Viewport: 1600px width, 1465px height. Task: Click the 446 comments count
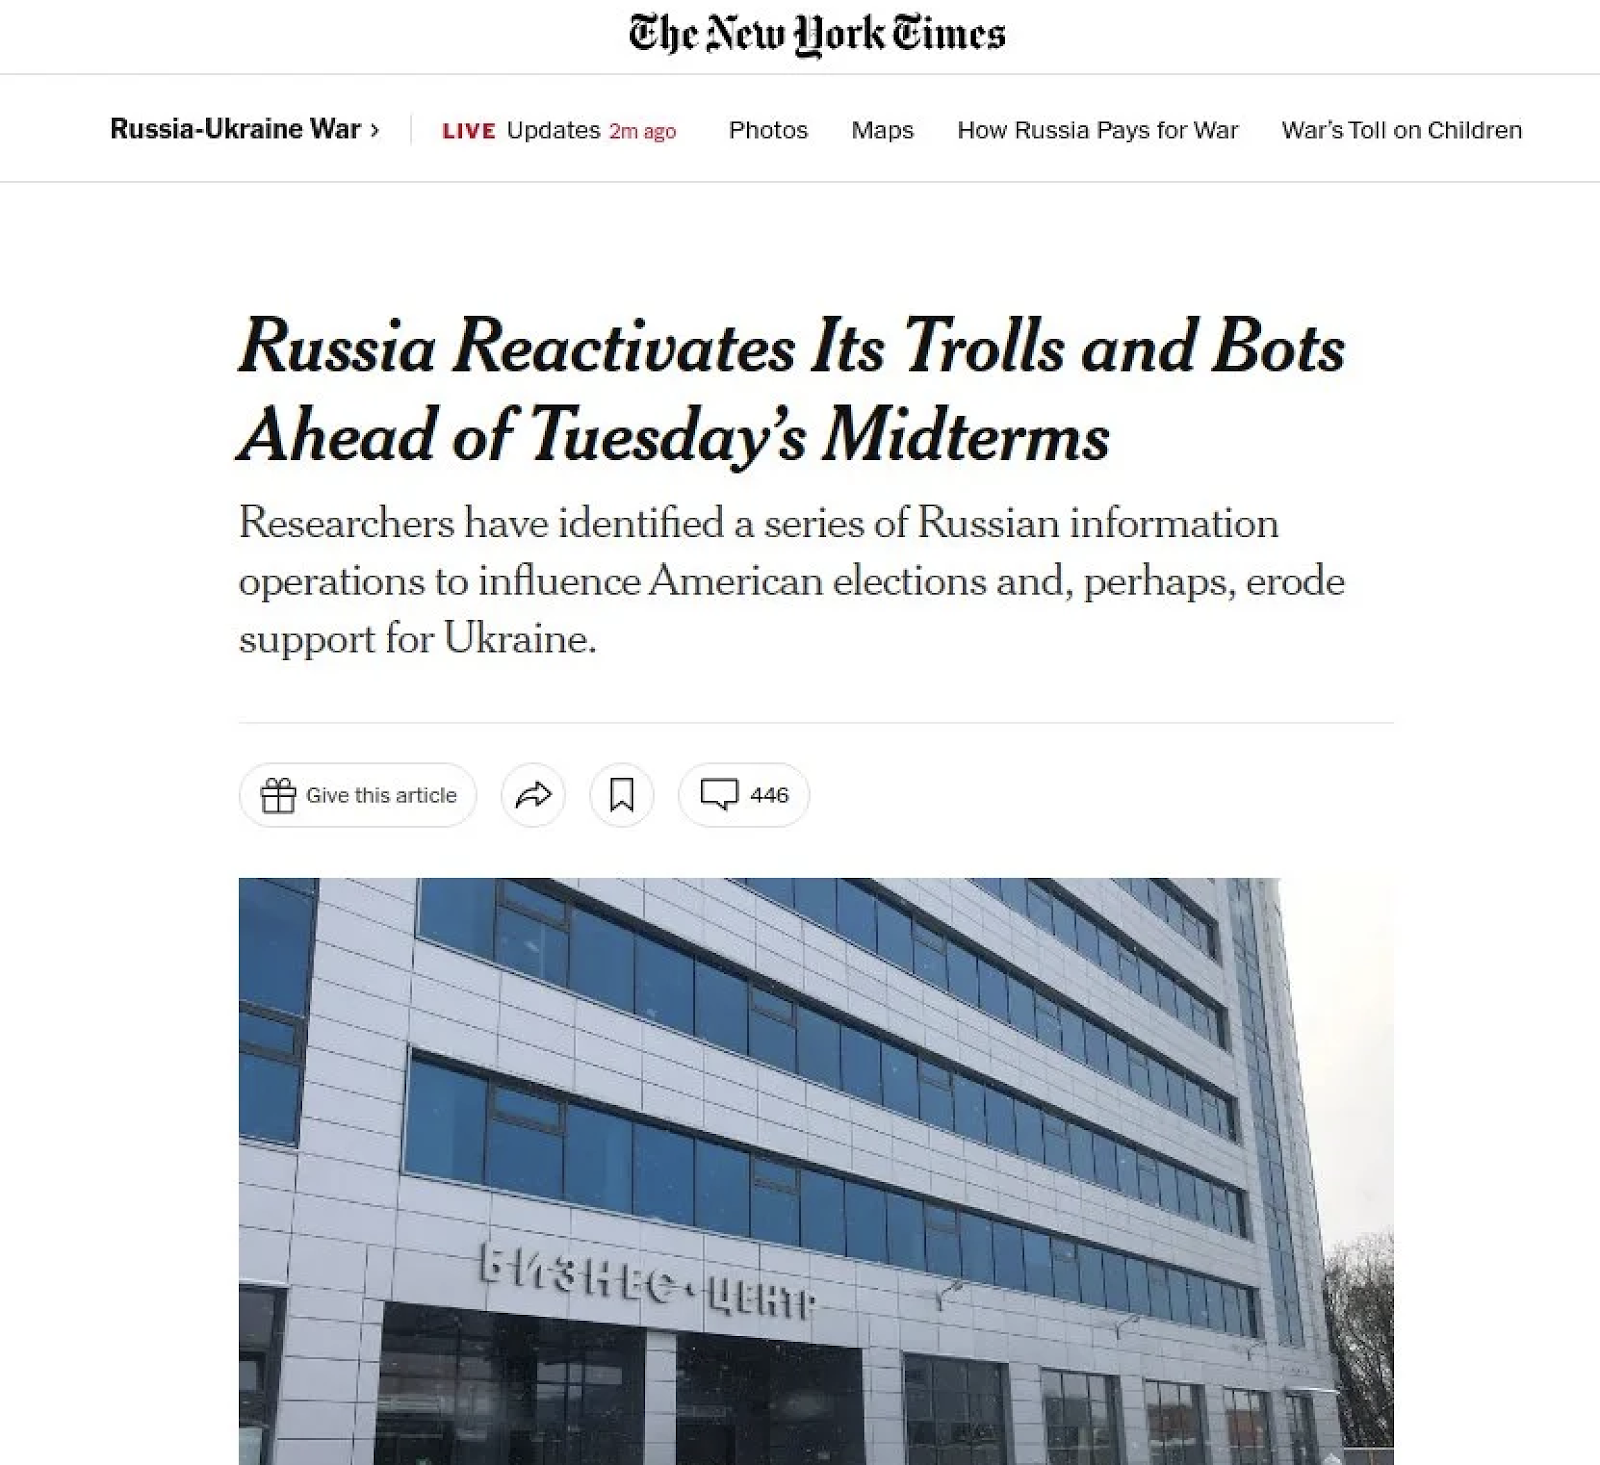point(769,795)
